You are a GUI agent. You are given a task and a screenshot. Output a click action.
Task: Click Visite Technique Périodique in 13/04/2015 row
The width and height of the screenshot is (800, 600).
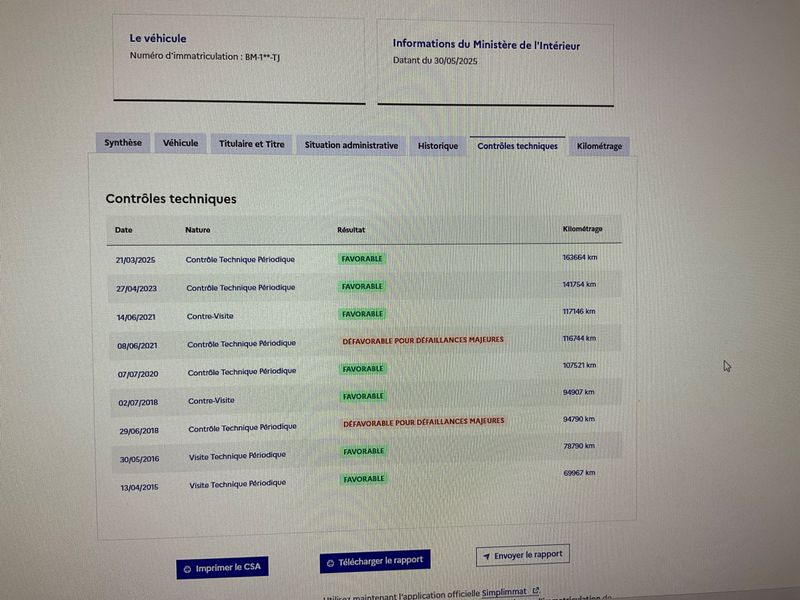tap(237, 484)
